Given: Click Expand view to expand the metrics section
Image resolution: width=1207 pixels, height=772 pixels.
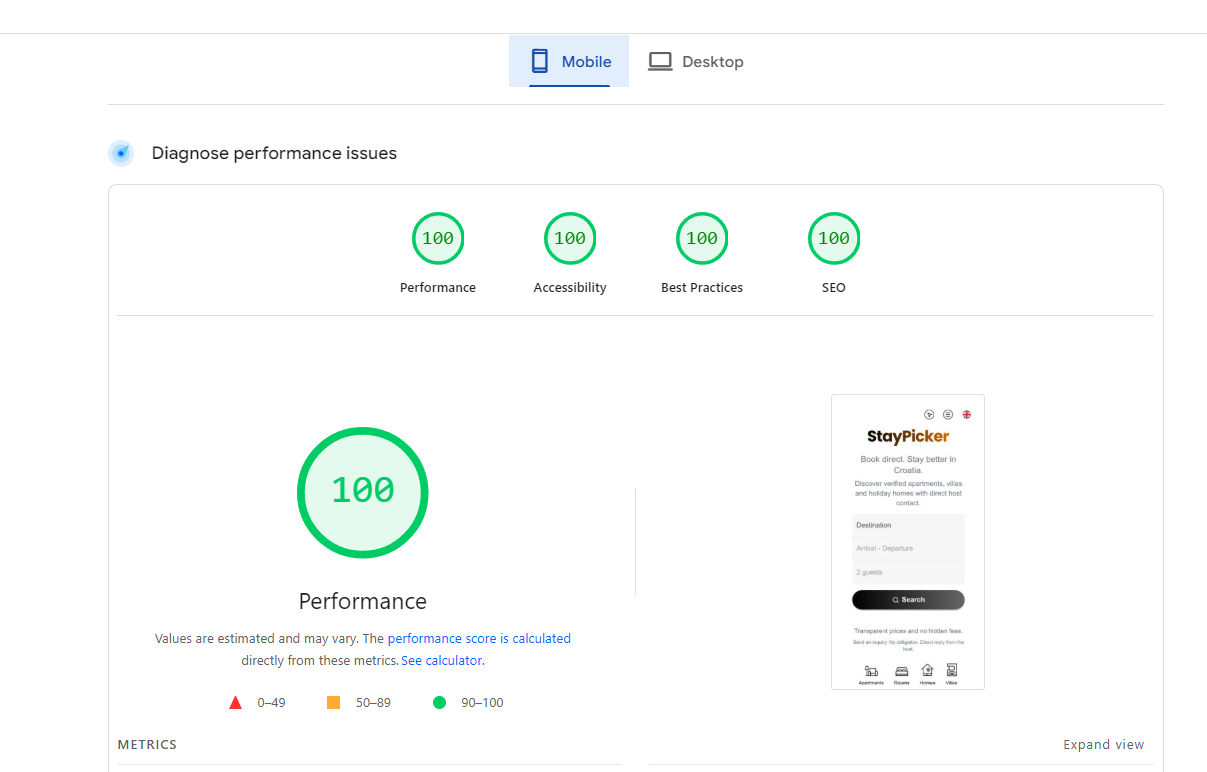Looking at the screenshot, I should (1103, 744).
